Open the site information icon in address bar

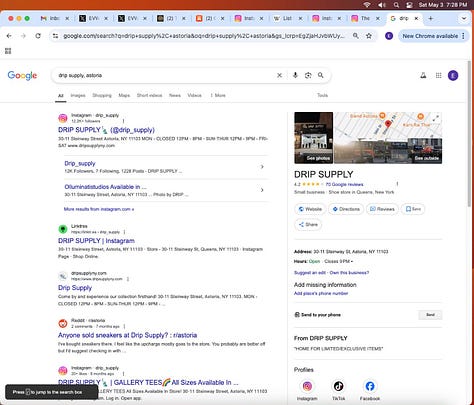55,36
